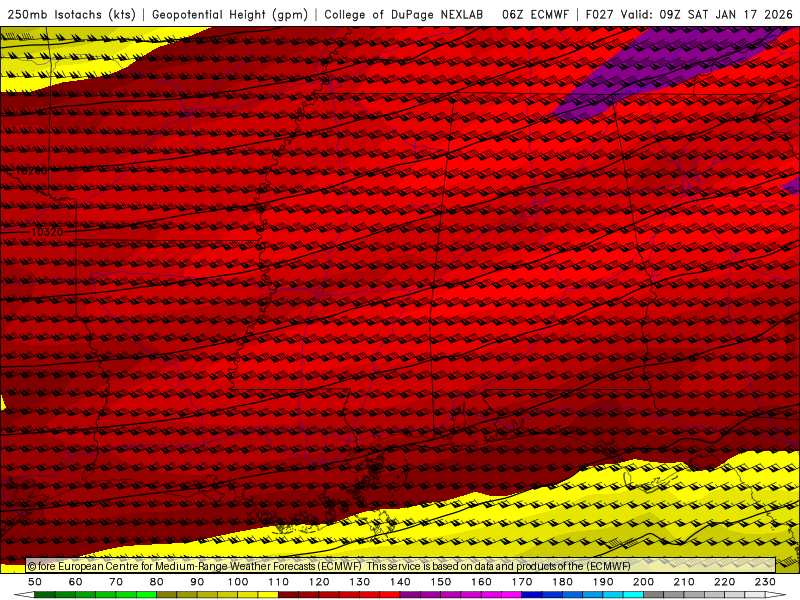Image resolution: width=800 pixels, height=600 pixels.
Task: Click the 170 value on the legend scale
Action: point(522,582)
